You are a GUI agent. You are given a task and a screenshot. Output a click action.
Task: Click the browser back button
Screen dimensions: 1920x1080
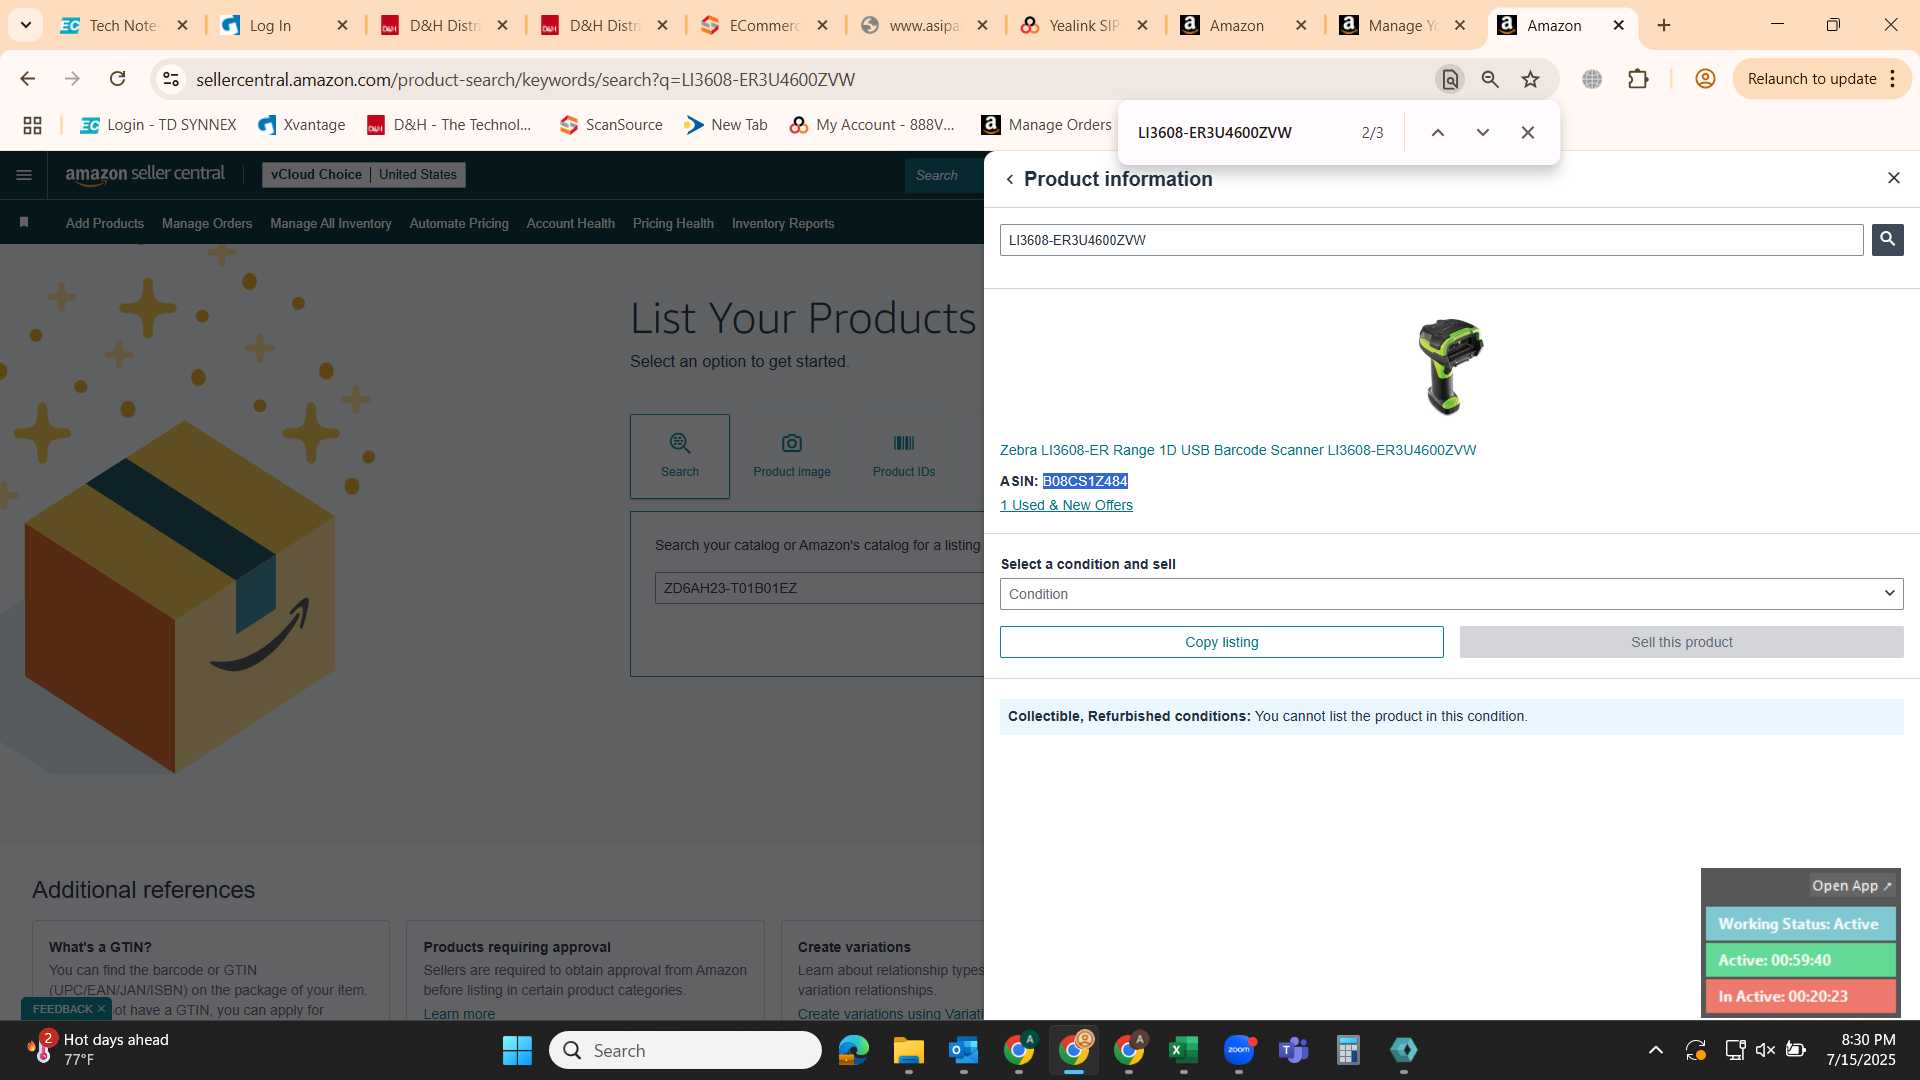coord(28,79)
